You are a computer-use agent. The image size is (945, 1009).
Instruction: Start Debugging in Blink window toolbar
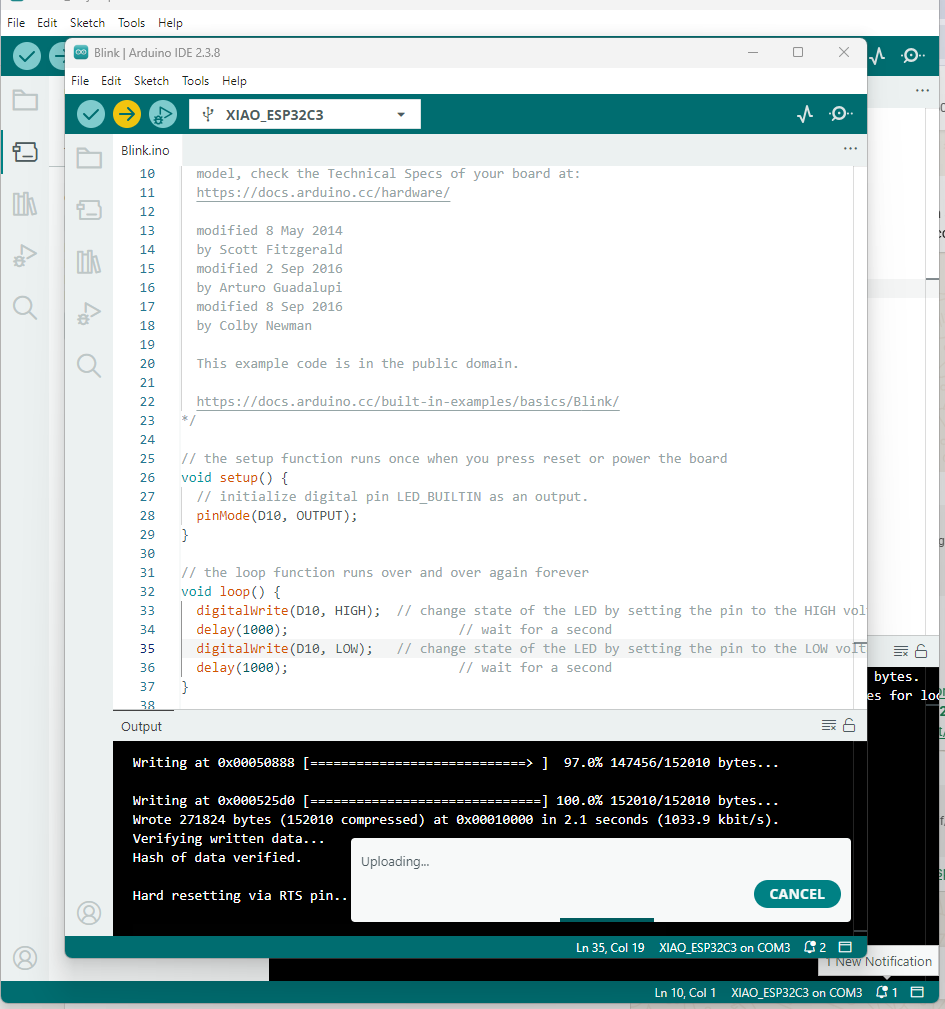click(163, 115)
